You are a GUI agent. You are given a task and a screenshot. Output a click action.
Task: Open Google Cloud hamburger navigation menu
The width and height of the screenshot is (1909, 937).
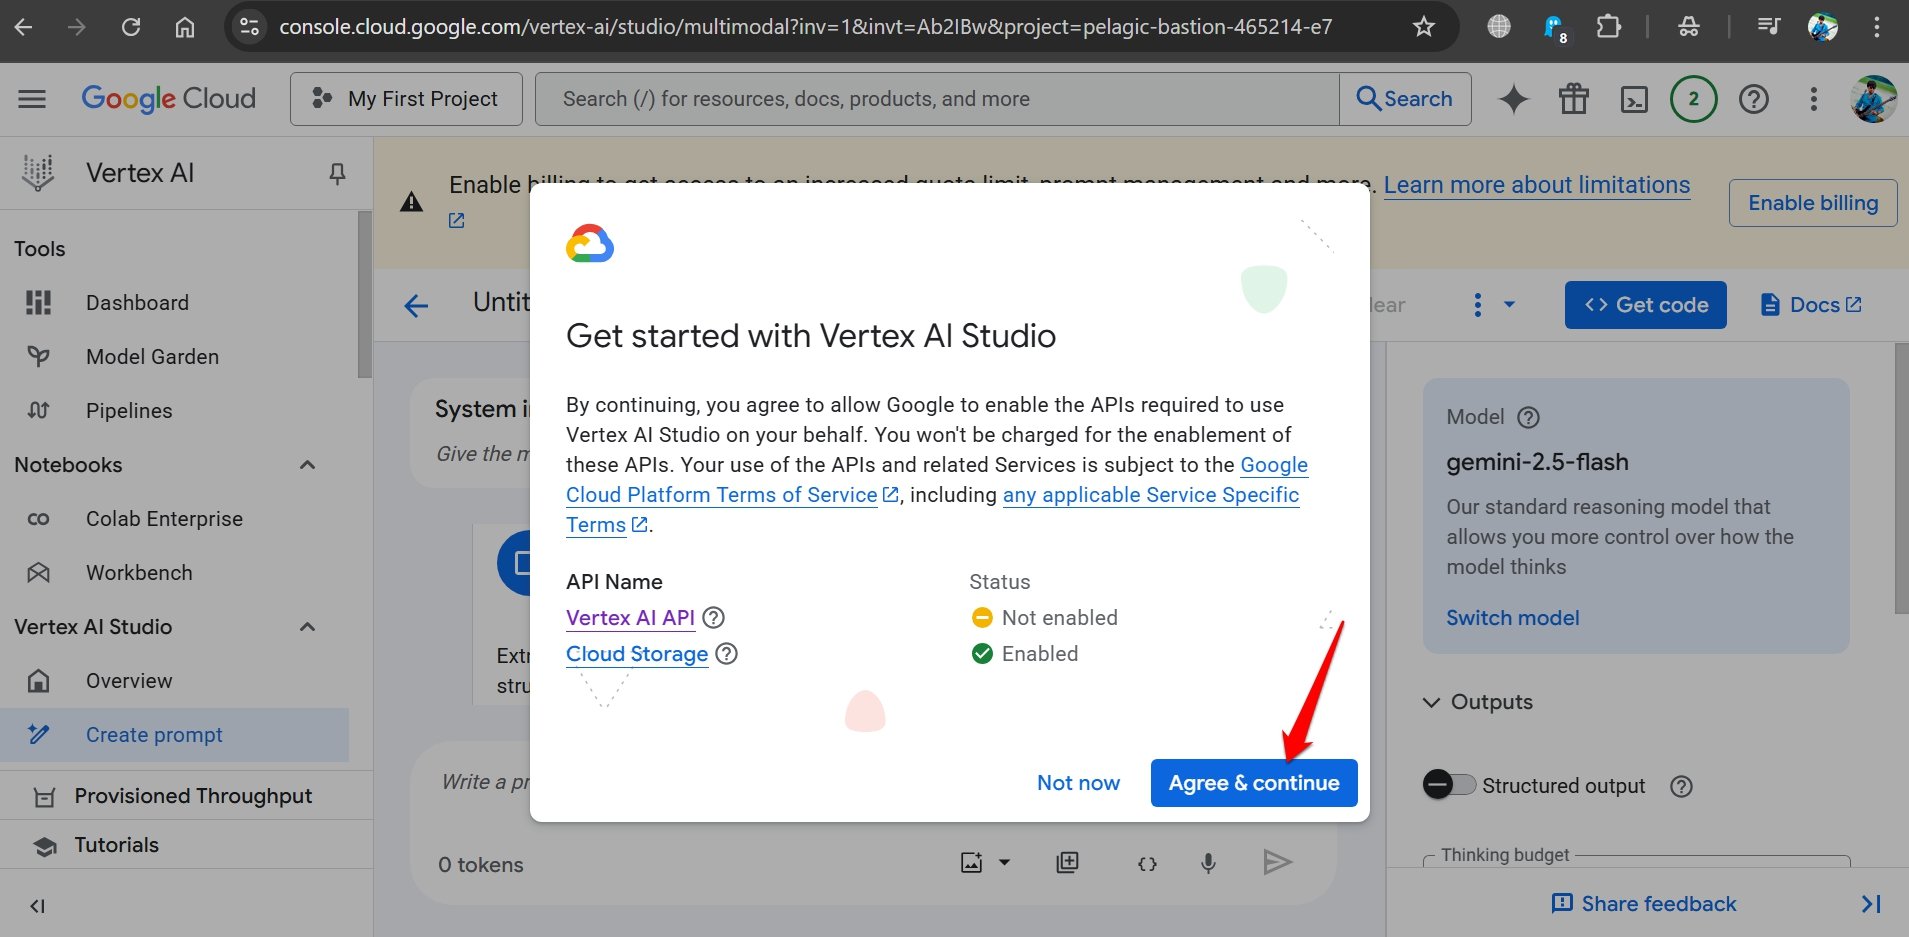point(32,99)
